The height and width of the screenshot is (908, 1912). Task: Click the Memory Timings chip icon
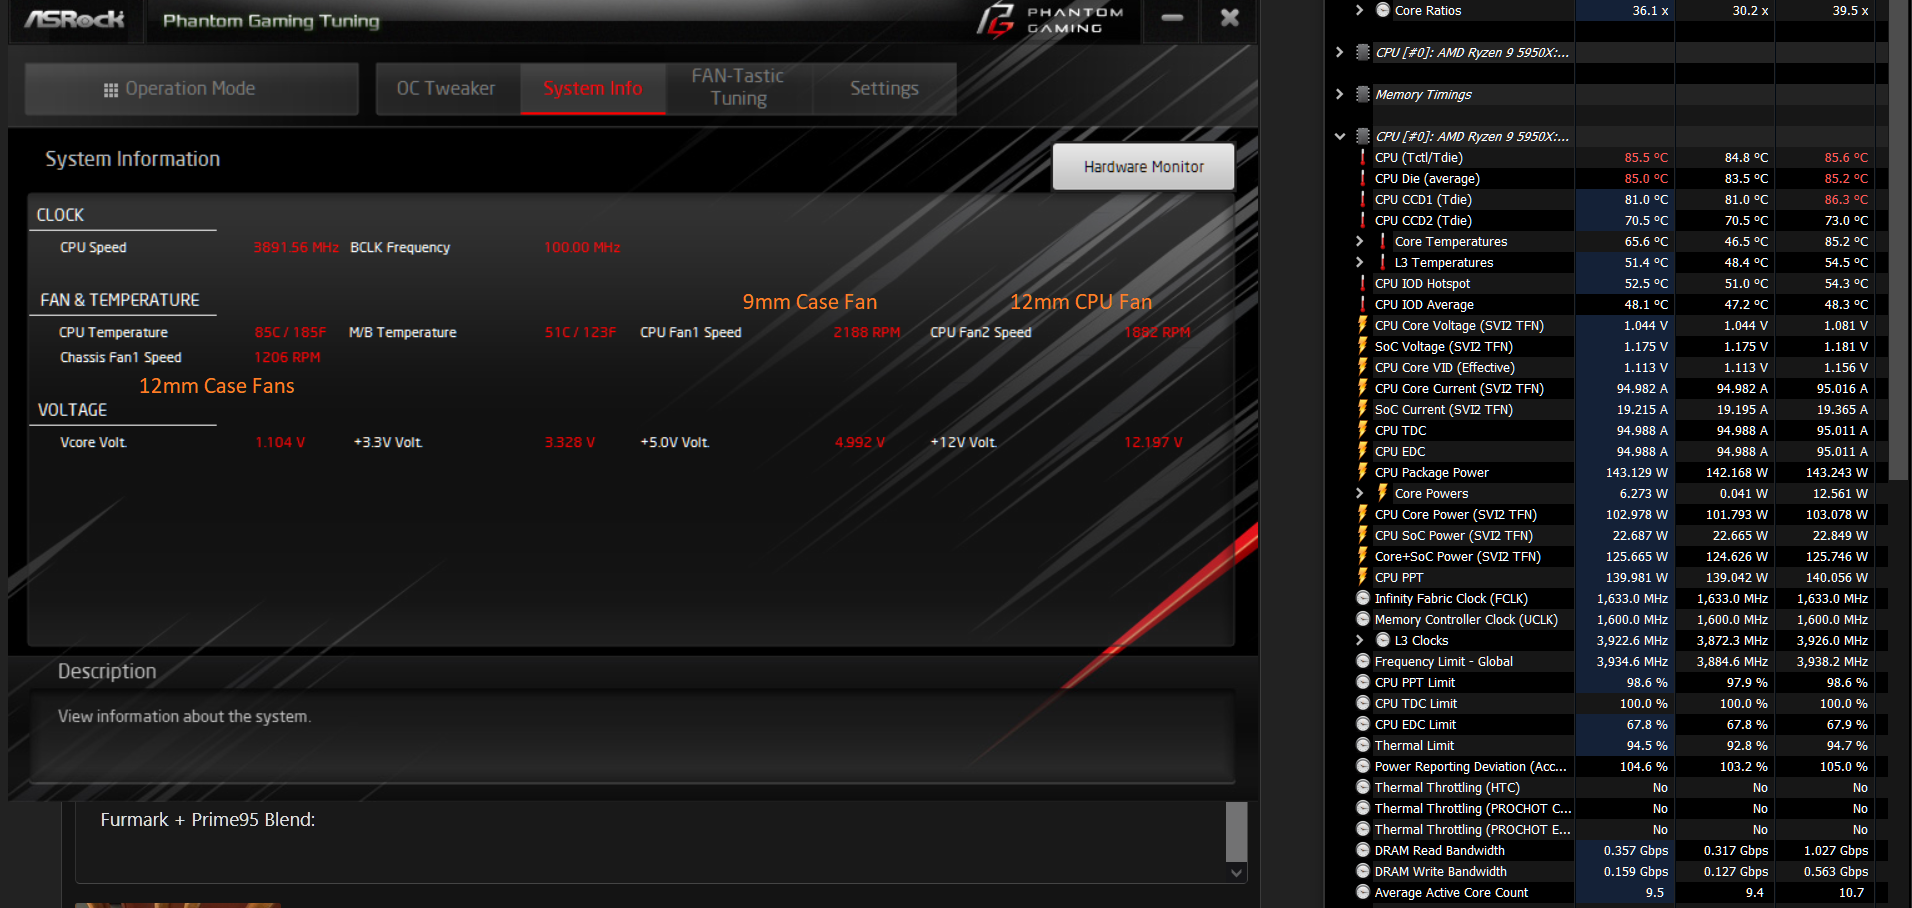[1362, 94]
